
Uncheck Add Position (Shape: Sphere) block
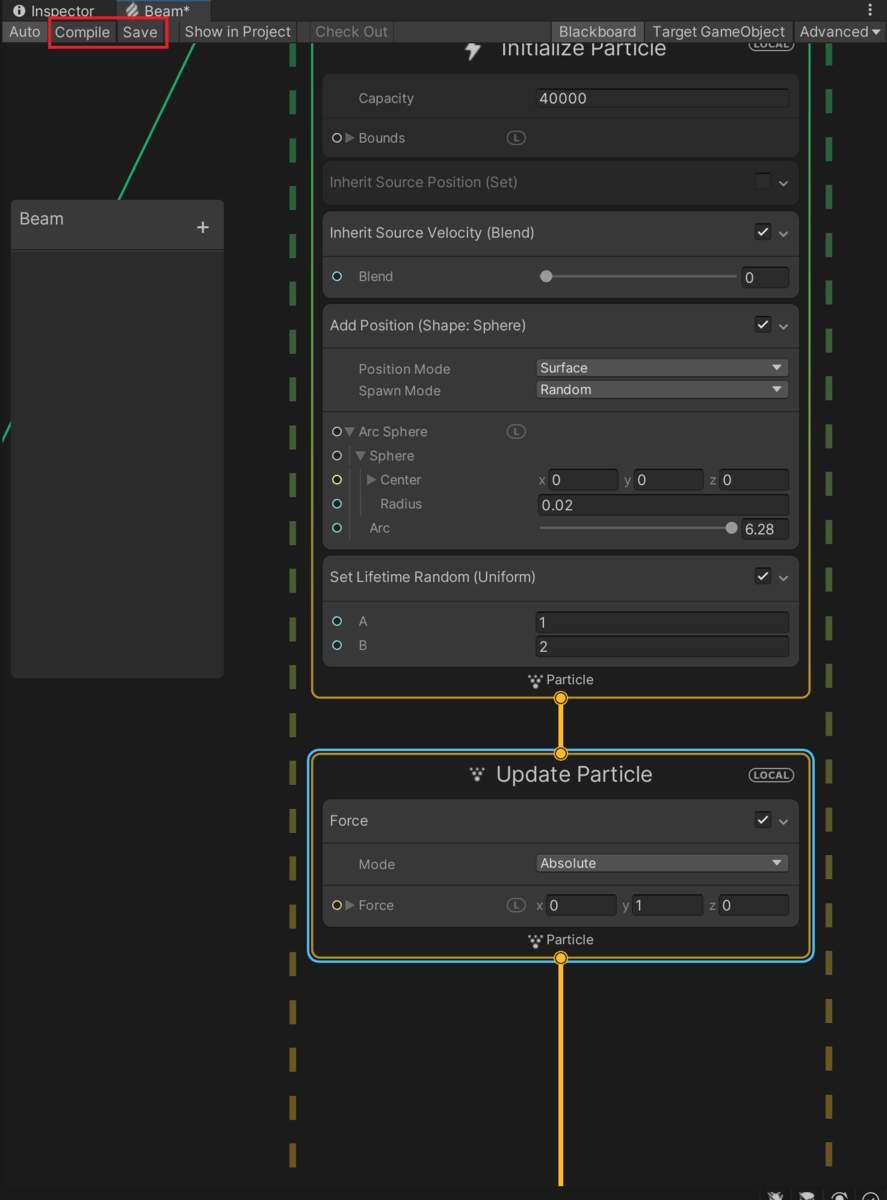763,325
